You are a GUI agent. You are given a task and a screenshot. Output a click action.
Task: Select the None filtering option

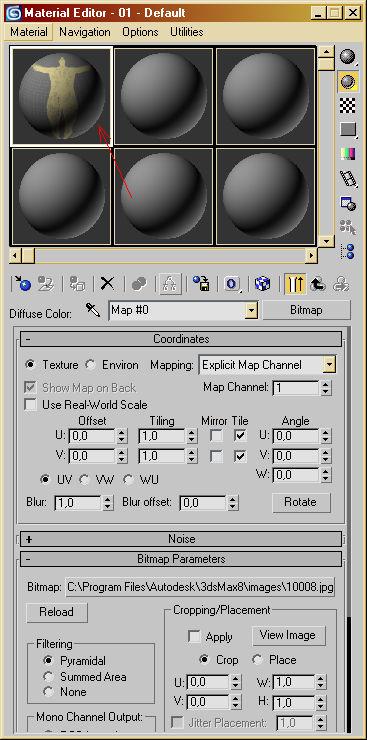click(x=48, y=692)
